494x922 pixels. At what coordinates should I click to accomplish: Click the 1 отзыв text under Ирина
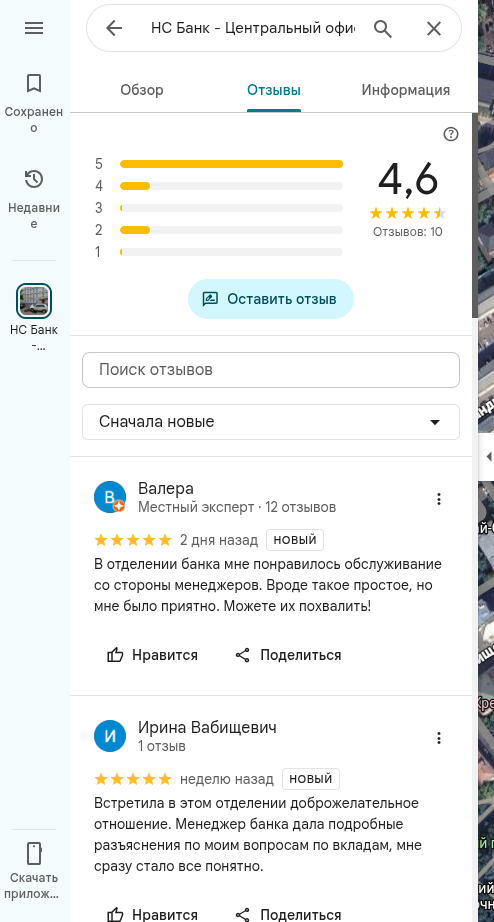[x=162, y=746]
